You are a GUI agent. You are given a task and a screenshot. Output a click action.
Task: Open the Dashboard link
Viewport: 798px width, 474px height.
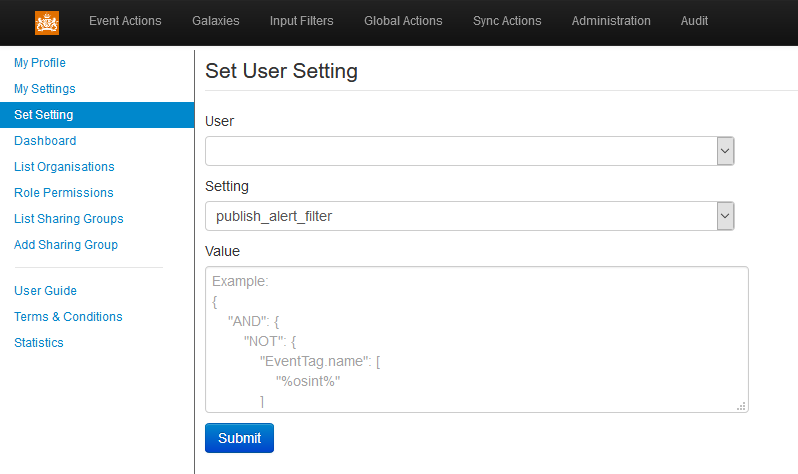pyautogui.click(x=45, y=141)
